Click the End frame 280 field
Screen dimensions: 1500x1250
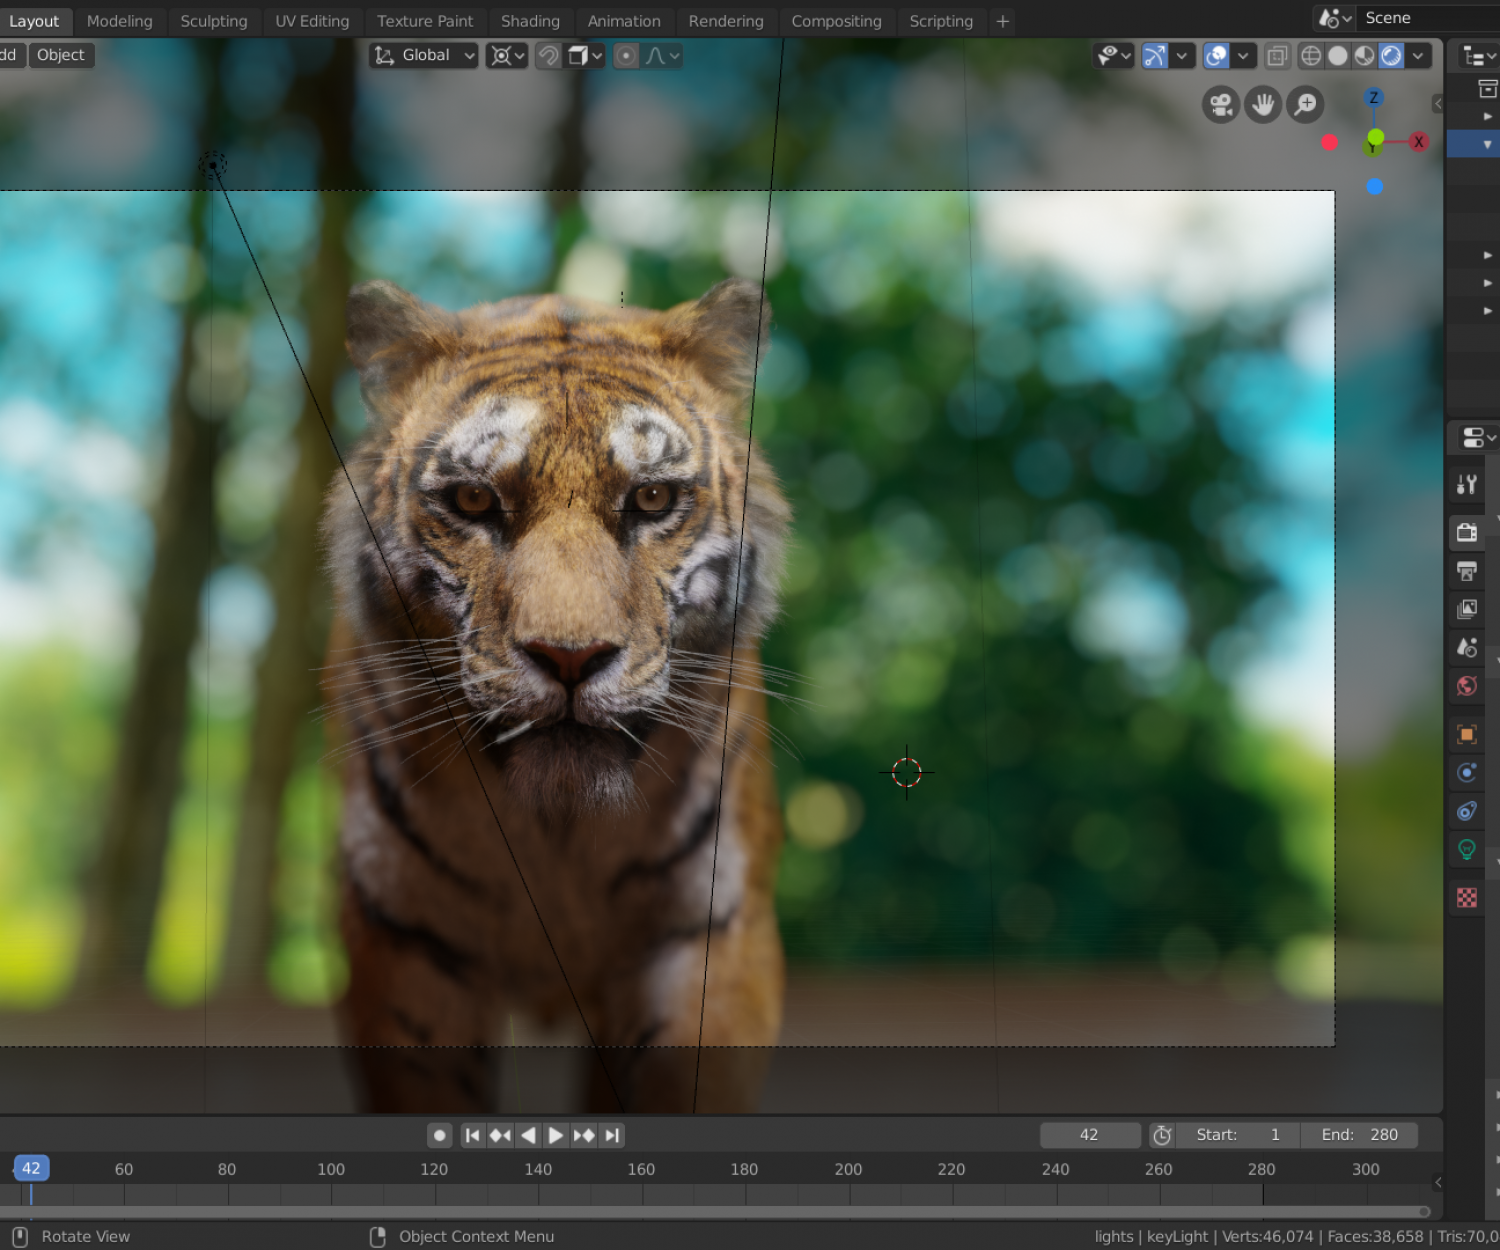tap(1359, 1135)
